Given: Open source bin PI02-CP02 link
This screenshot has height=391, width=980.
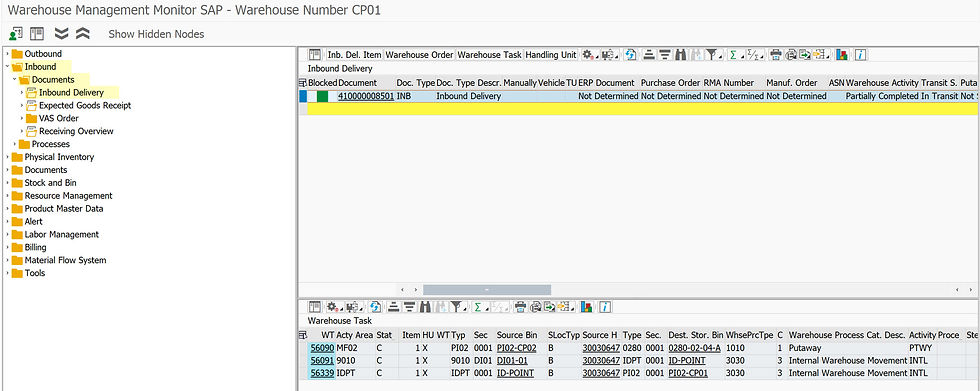Looking at the screenshot, I should [x=516, y=348].
